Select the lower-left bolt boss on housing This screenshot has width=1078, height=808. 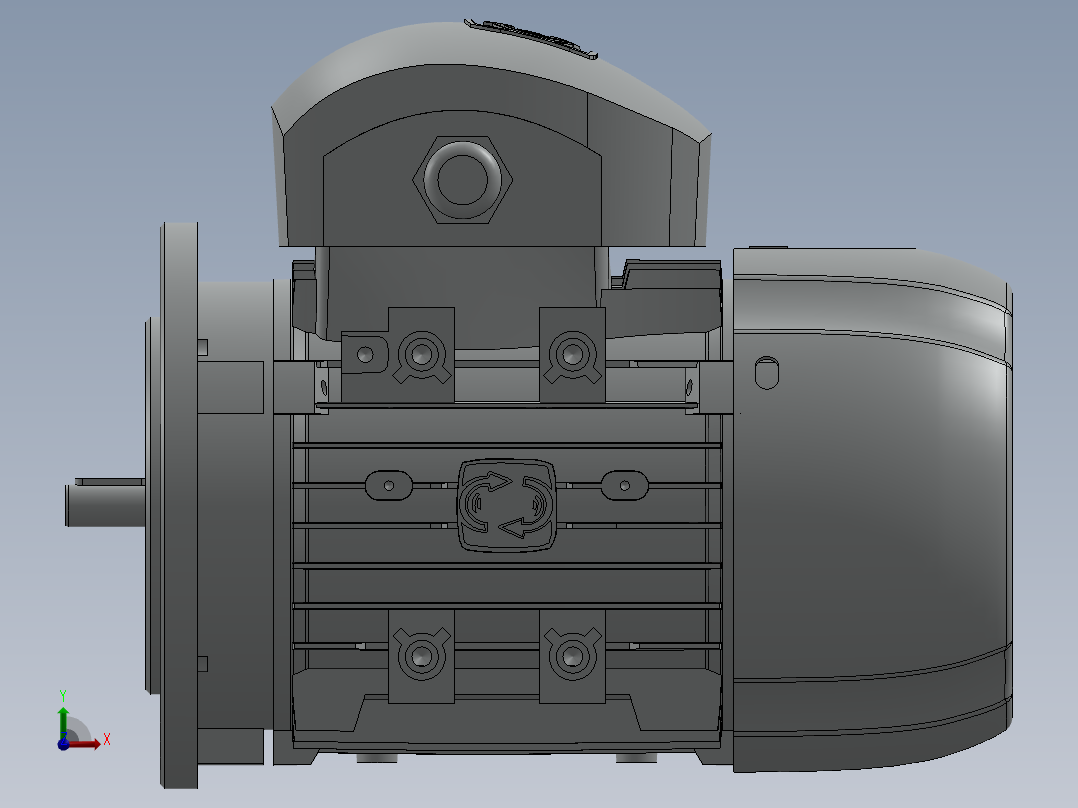click(x=421, y=656)
